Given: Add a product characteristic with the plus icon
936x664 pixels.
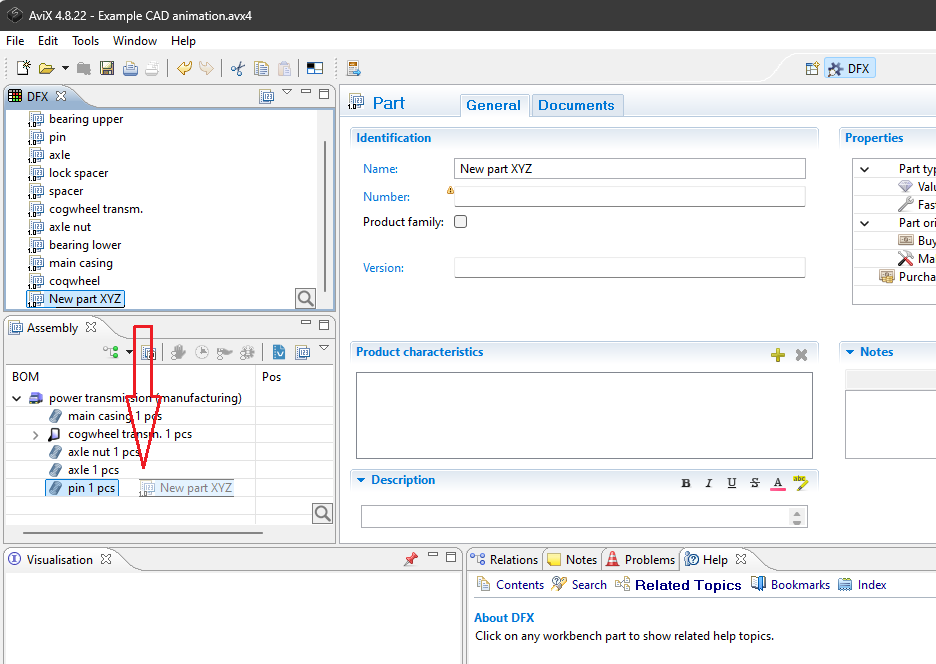Looking at the screenshot, I should click(778, 355).
